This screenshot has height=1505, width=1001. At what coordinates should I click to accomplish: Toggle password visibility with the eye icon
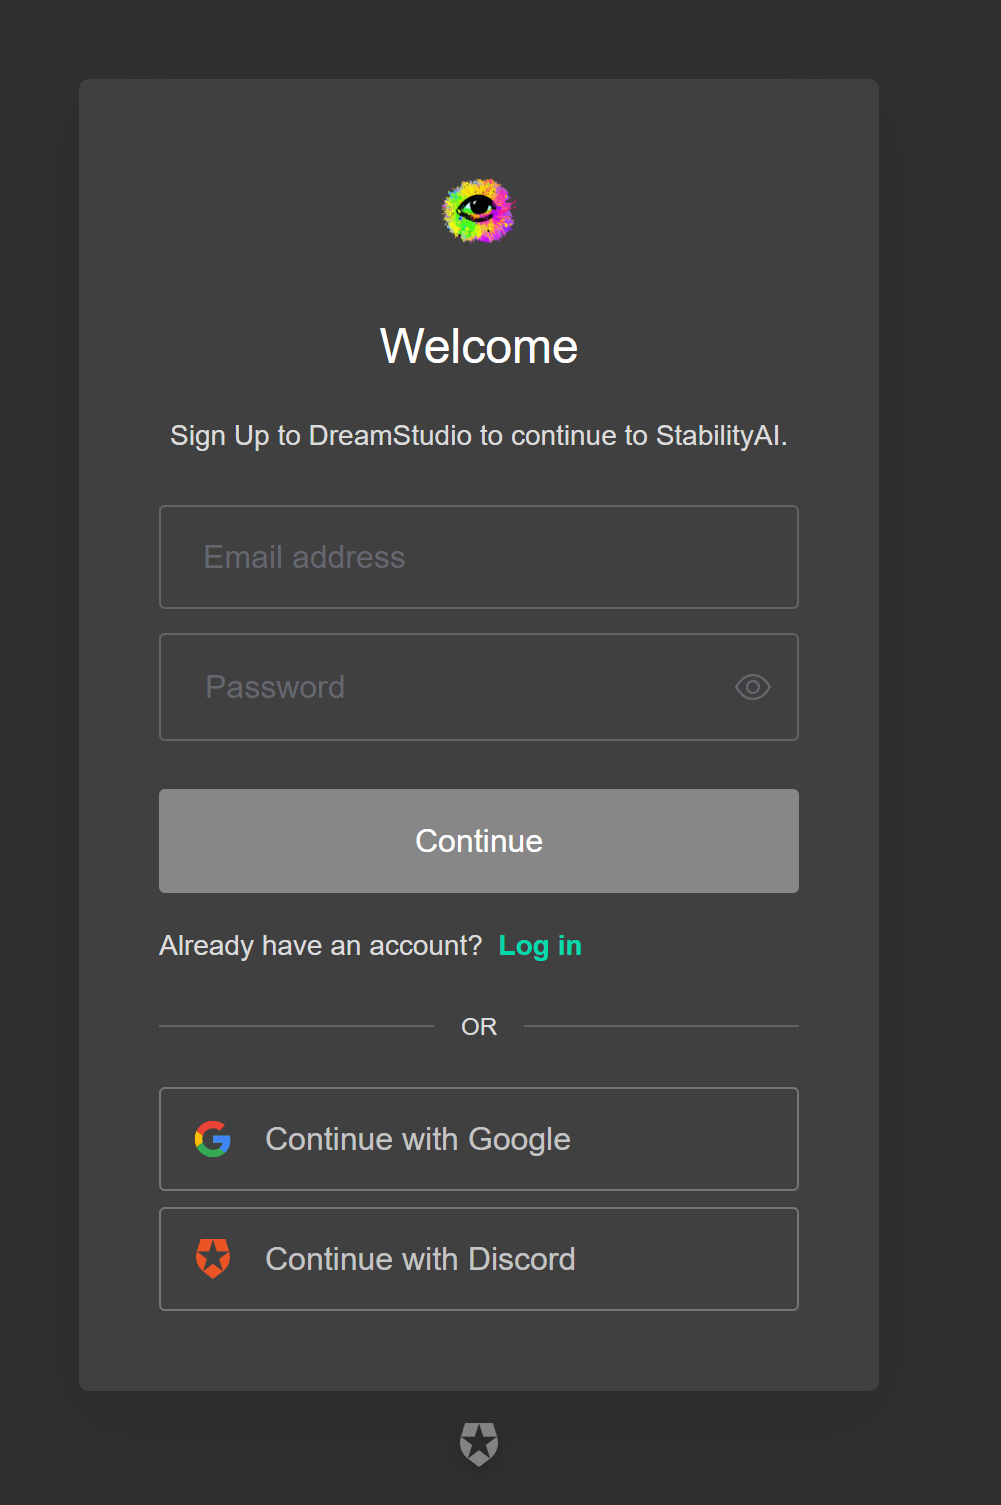[x=753, y=687]
